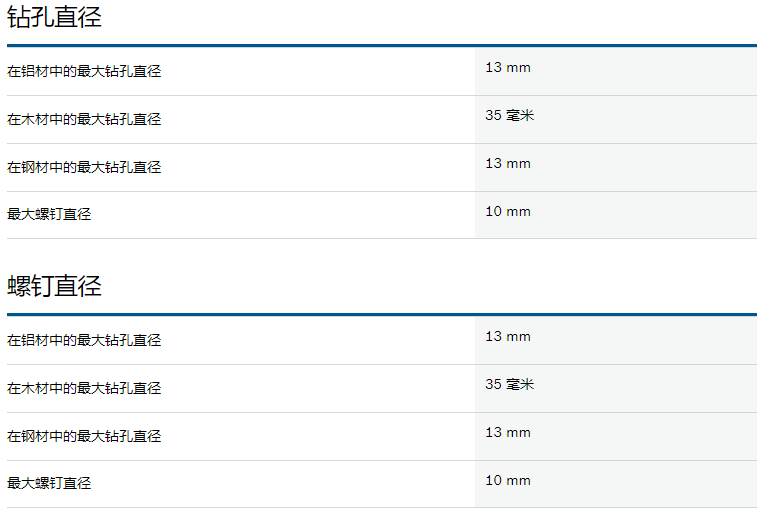Select 在铝材中的最大钻孔直径 under 钻孔直径
Image resolution: width=766 pixels, height=512 pixels.
click(84, 71)
